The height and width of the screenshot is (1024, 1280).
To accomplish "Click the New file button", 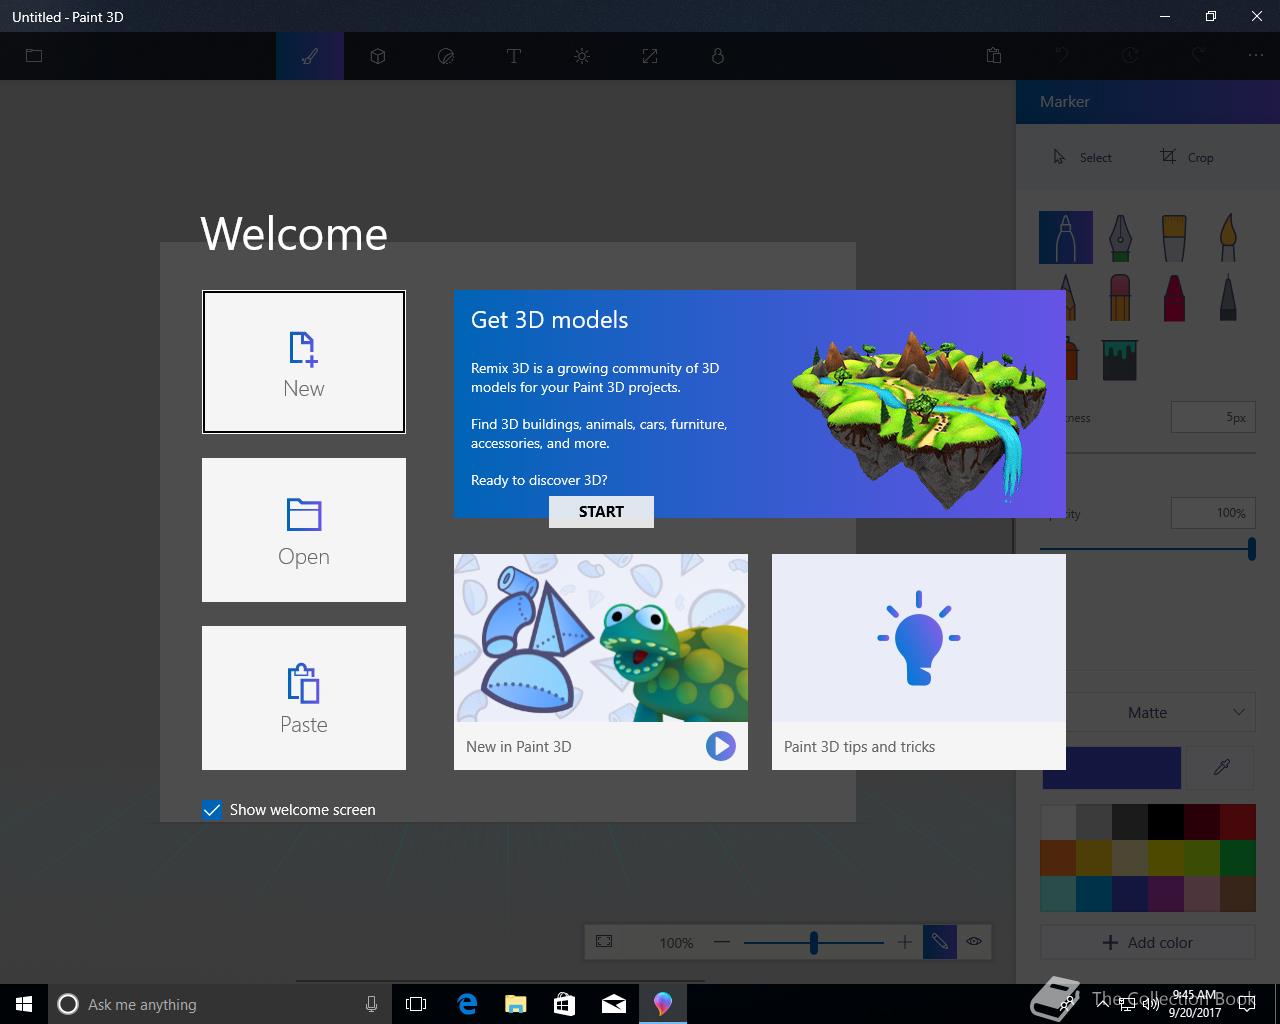I will (304, 362).
